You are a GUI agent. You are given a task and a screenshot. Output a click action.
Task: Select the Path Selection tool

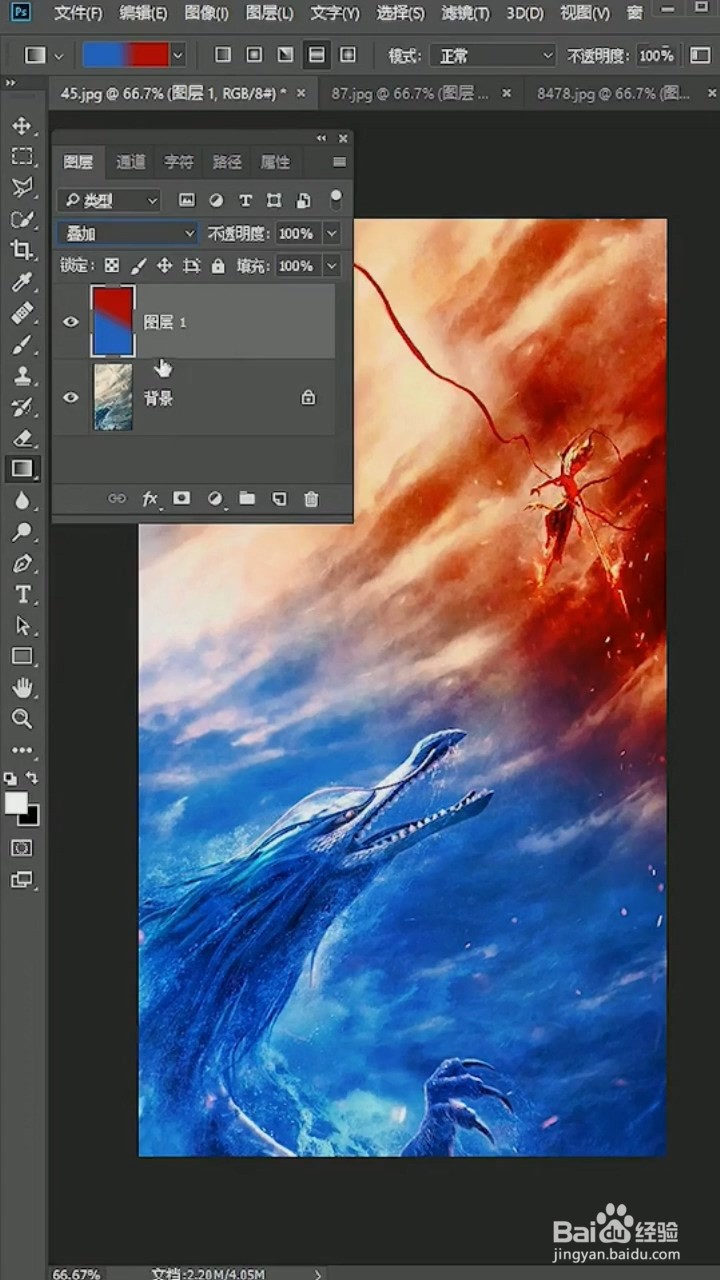pyautogui.click(x=22, y=626)
